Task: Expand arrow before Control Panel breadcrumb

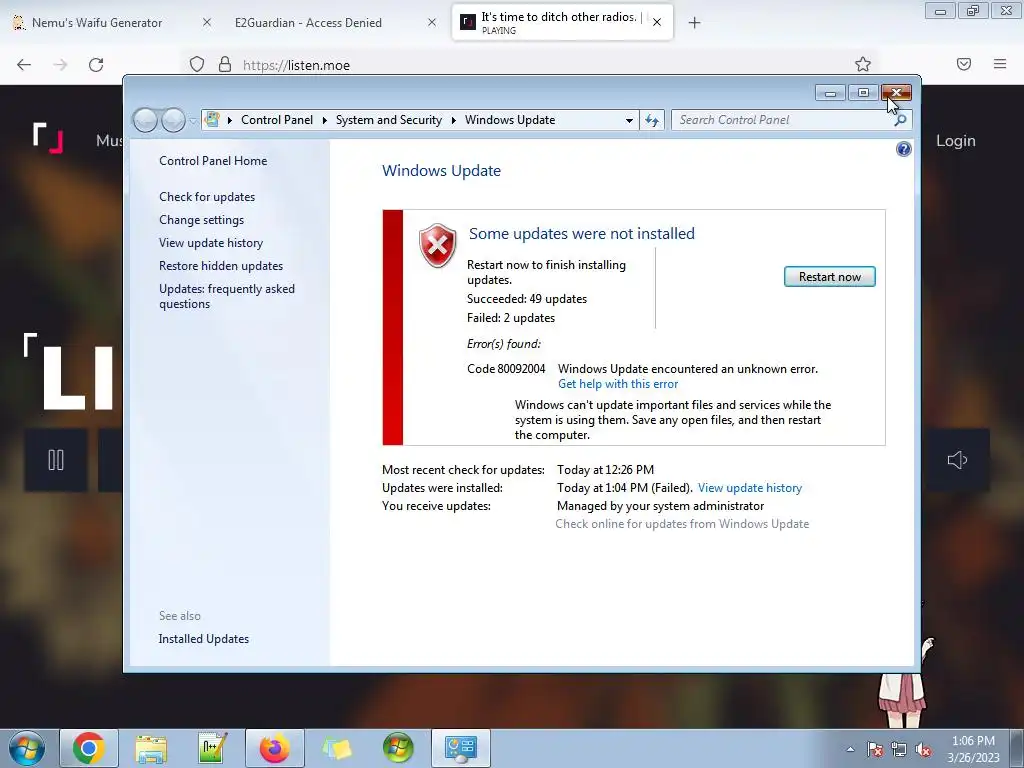Action: coord(230,120)
